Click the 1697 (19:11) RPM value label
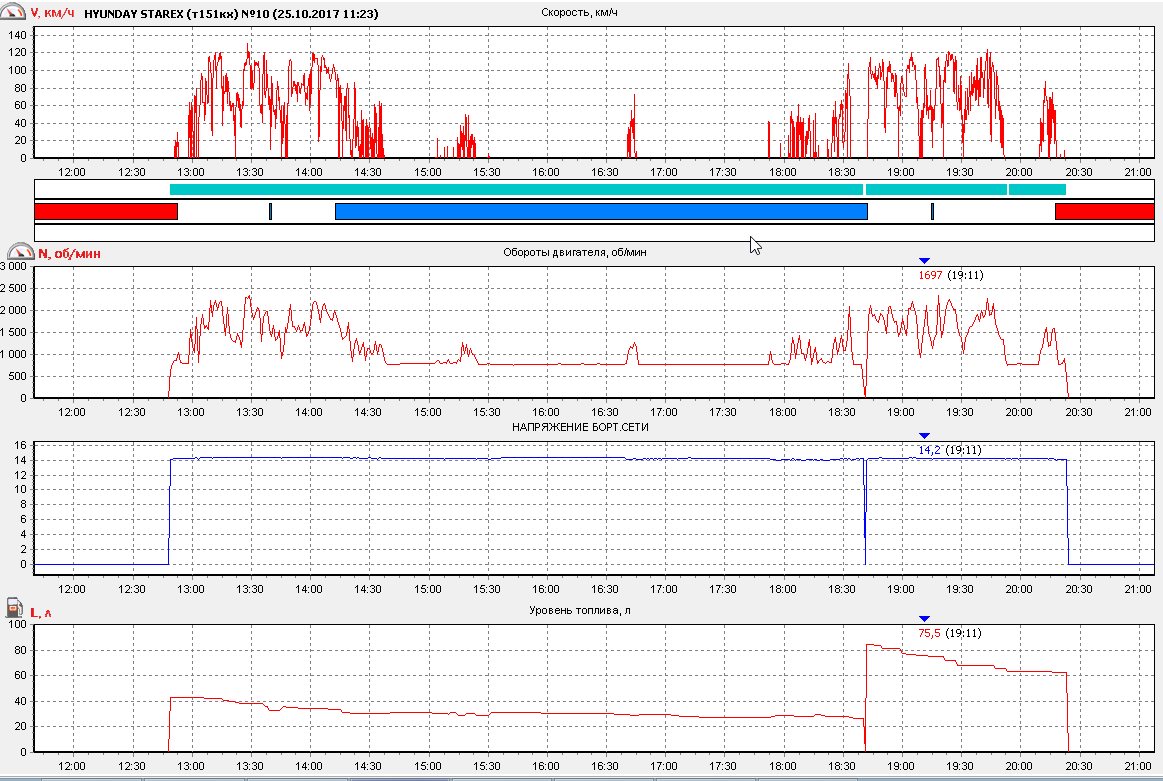Screen dimensions: 1163x781 (x=949, y=274)
